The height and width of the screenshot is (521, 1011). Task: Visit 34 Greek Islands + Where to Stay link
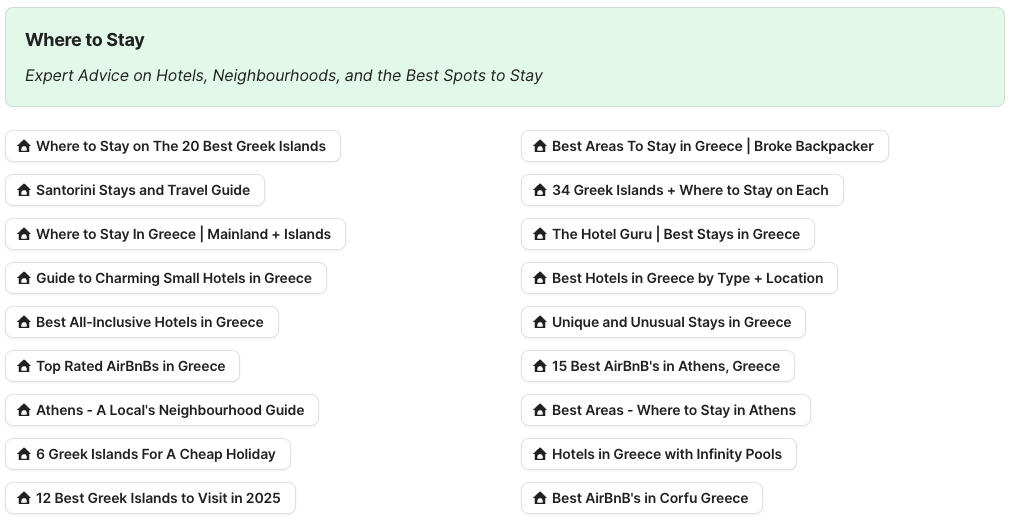click(690, 190)
